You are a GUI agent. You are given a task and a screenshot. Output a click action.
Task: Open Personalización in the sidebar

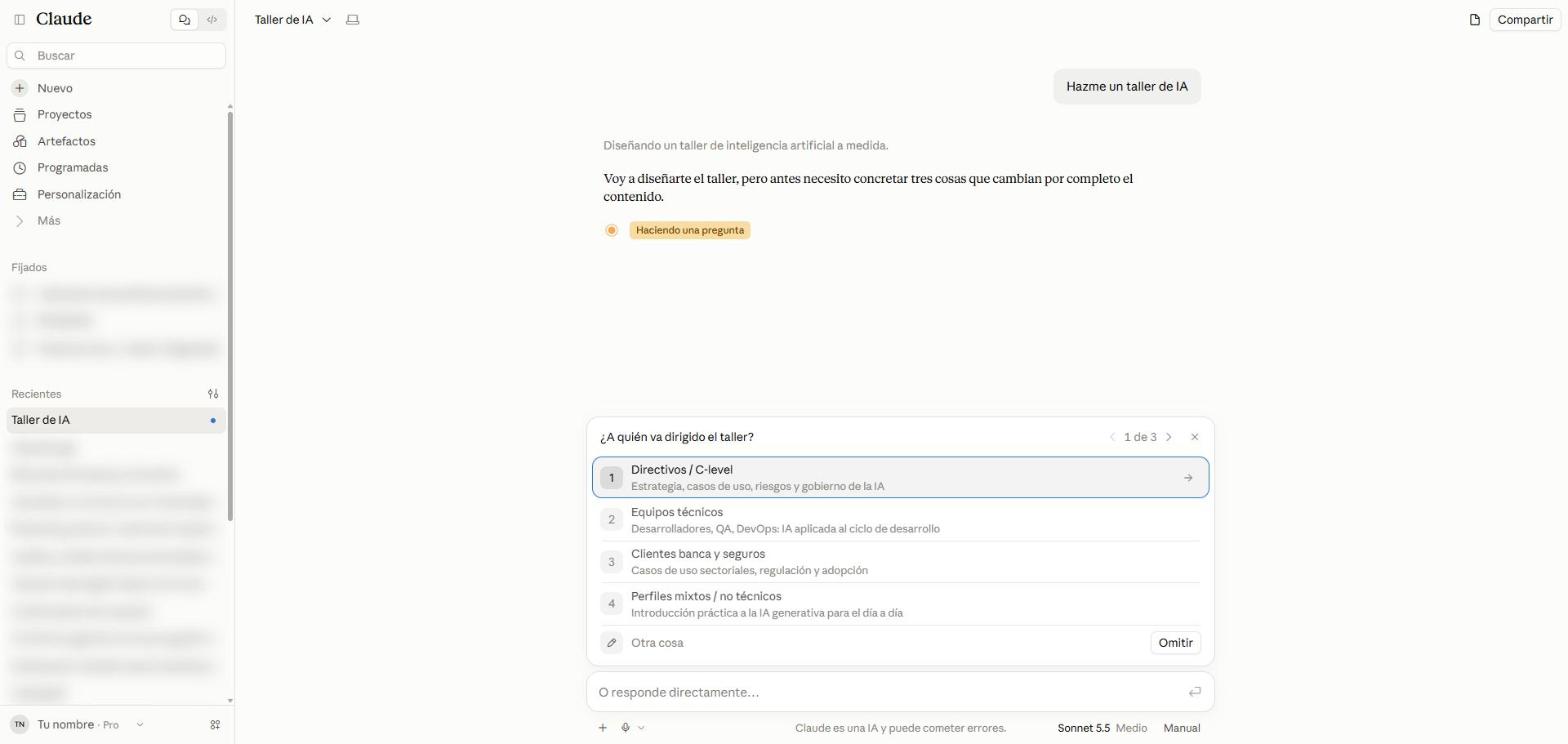point(78,194)
